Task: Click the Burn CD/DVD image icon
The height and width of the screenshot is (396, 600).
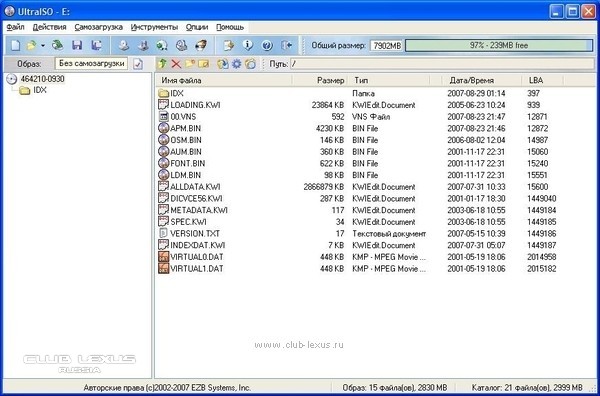Action: pos(201,46)
